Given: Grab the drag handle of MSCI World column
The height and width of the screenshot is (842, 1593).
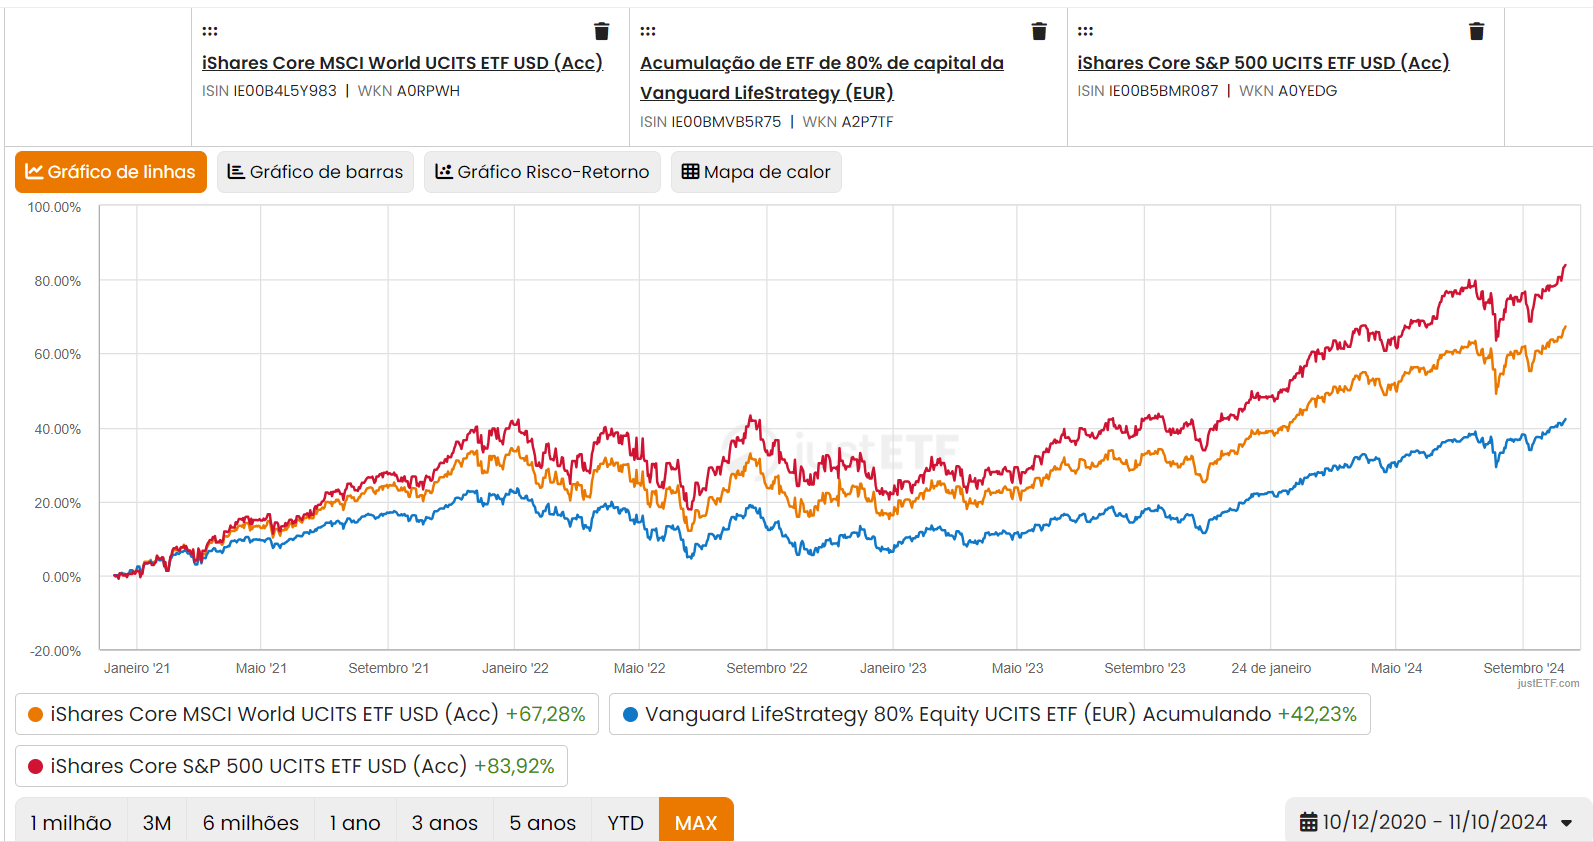Looking at the screenshot, I should (210, 31).
